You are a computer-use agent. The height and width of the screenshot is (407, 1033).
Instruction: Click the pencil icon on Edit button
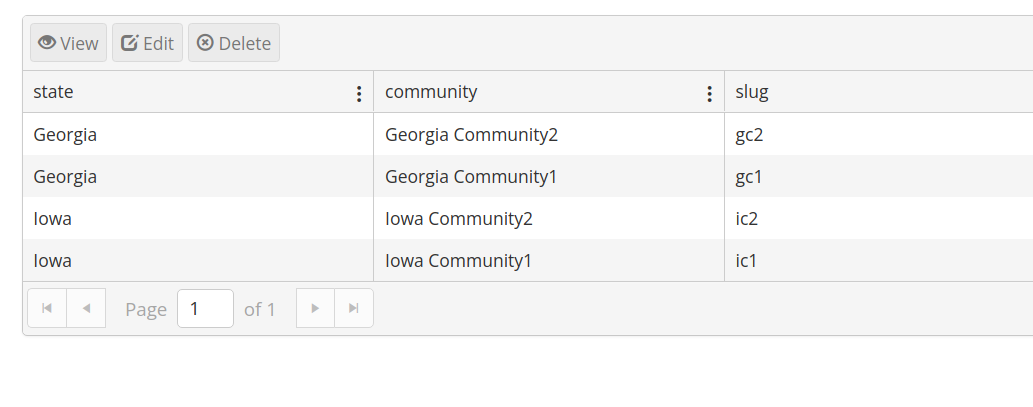tap(130, 43)
